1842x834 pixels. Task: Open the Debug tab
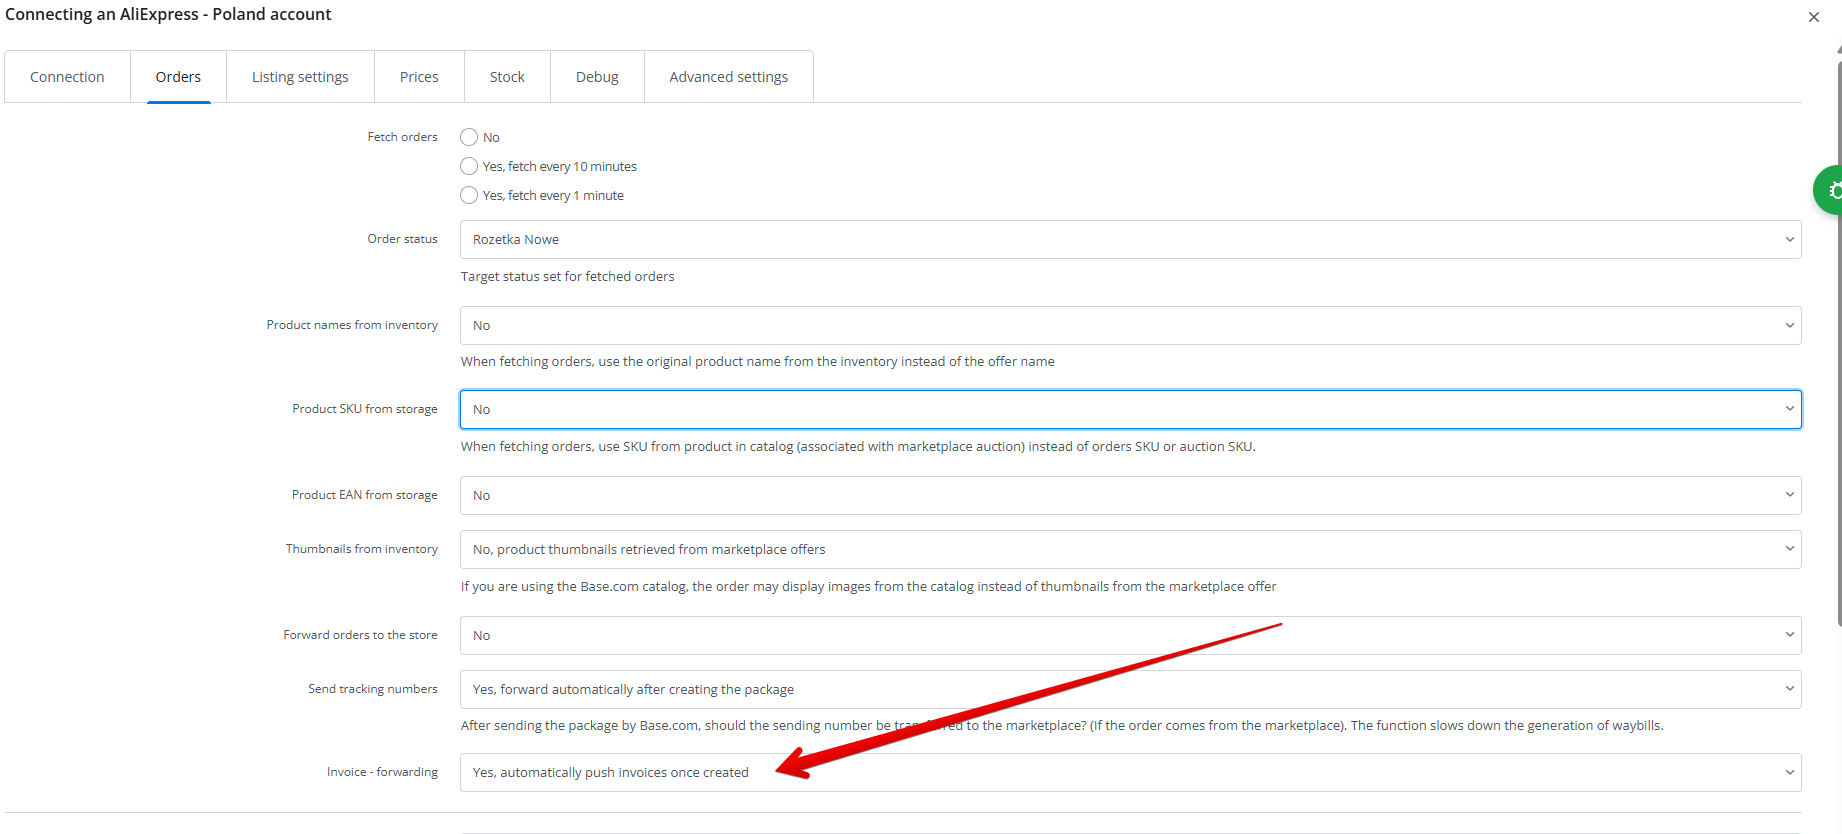597,77
